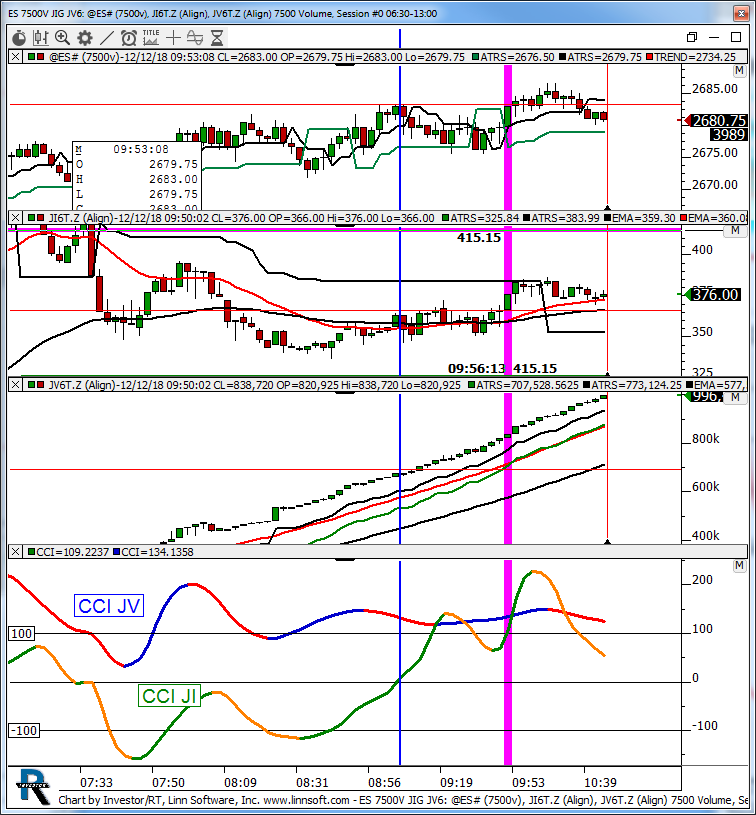Close the ES price pane with X box
This screenshot has height=815, width=756.
pyautogui.click(x=14, y=57)
